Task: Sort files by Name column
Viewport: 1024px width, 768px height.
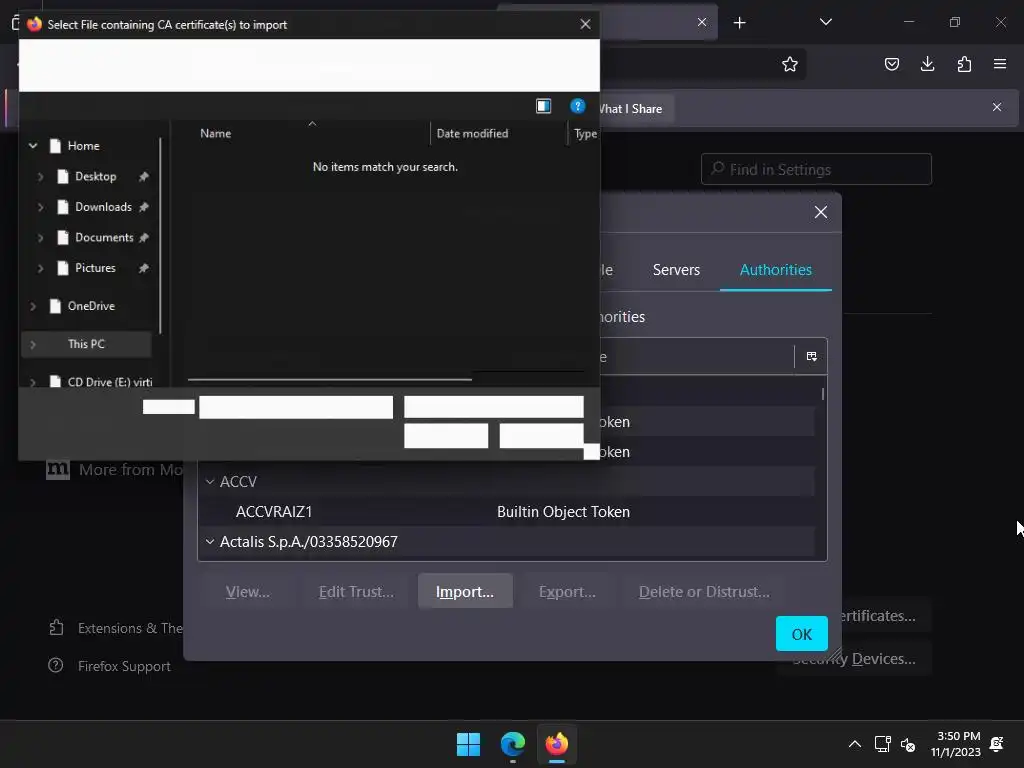Action: (216, 133)
